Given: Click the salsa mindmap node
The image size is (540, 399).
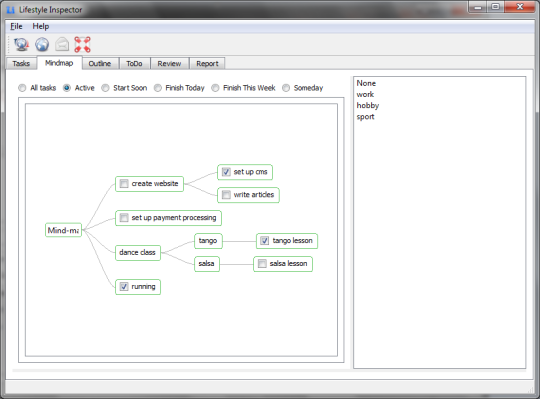Looking at the screenshot, I should coord(207,264).
